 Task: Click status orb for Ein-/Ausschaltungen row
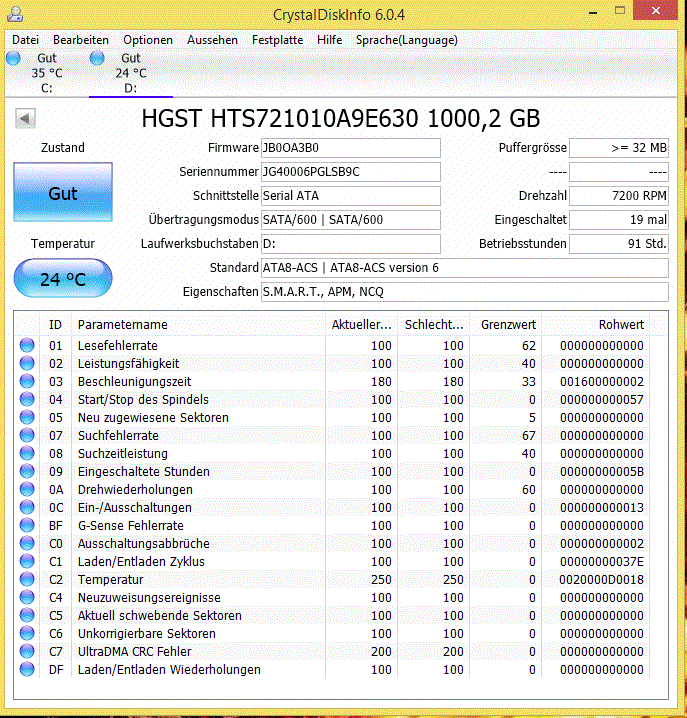click(x=27, y=507)
